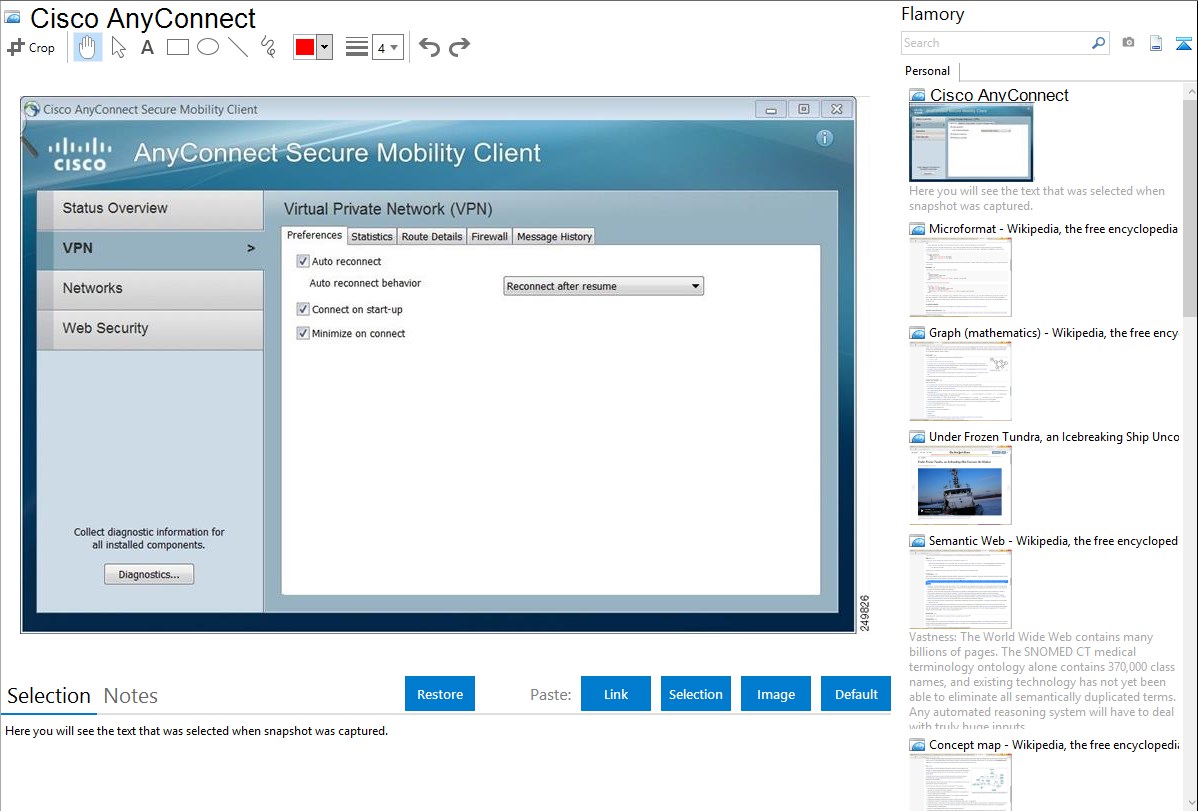Click the search magnifier icon
The height and width of the screenshot is (811, 1198).
1098,43
